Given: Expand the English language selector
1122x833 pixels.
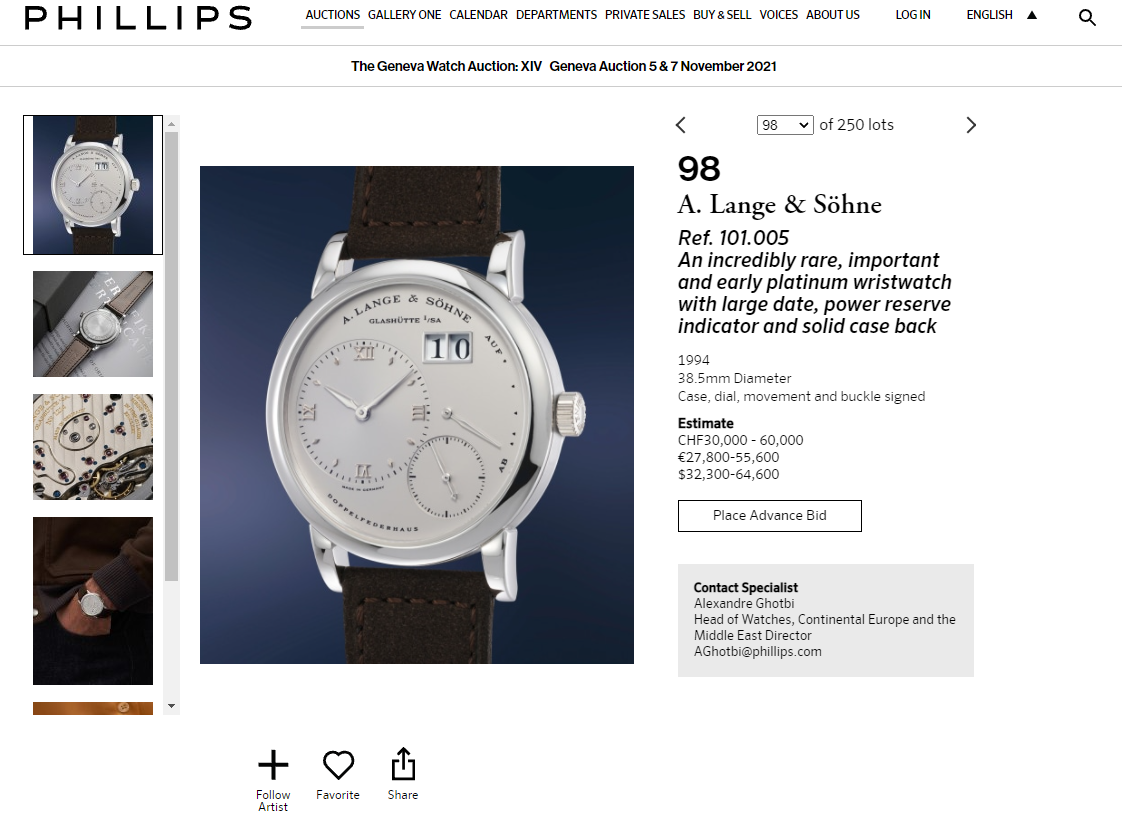Looking at the screenshot, I should pyautogui.click(x=1001, y=15).
